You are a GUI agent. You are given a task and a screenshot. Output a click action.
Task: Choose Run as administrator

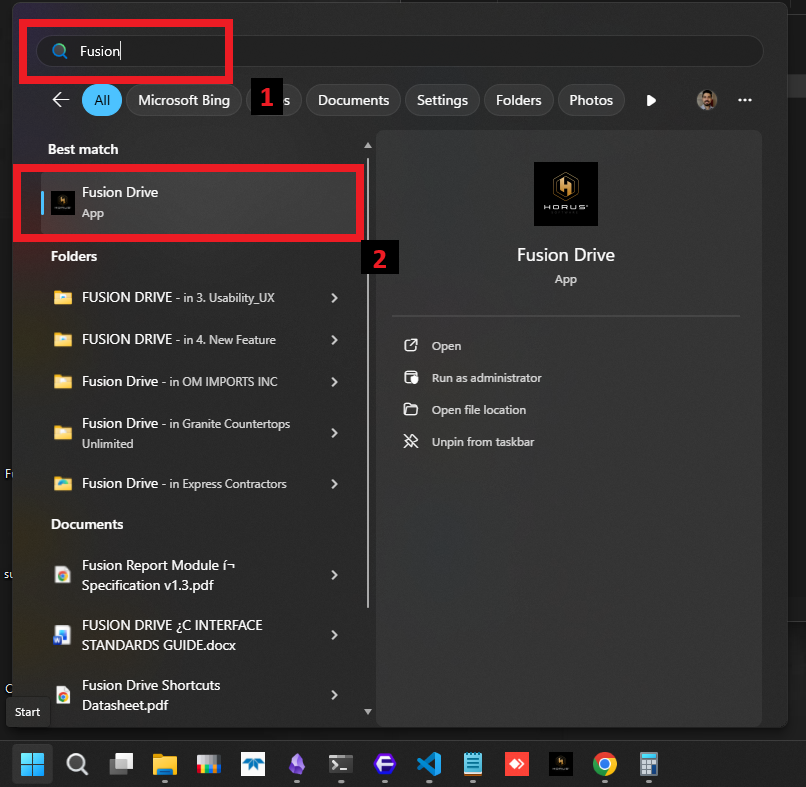click(x=486, y=378)
